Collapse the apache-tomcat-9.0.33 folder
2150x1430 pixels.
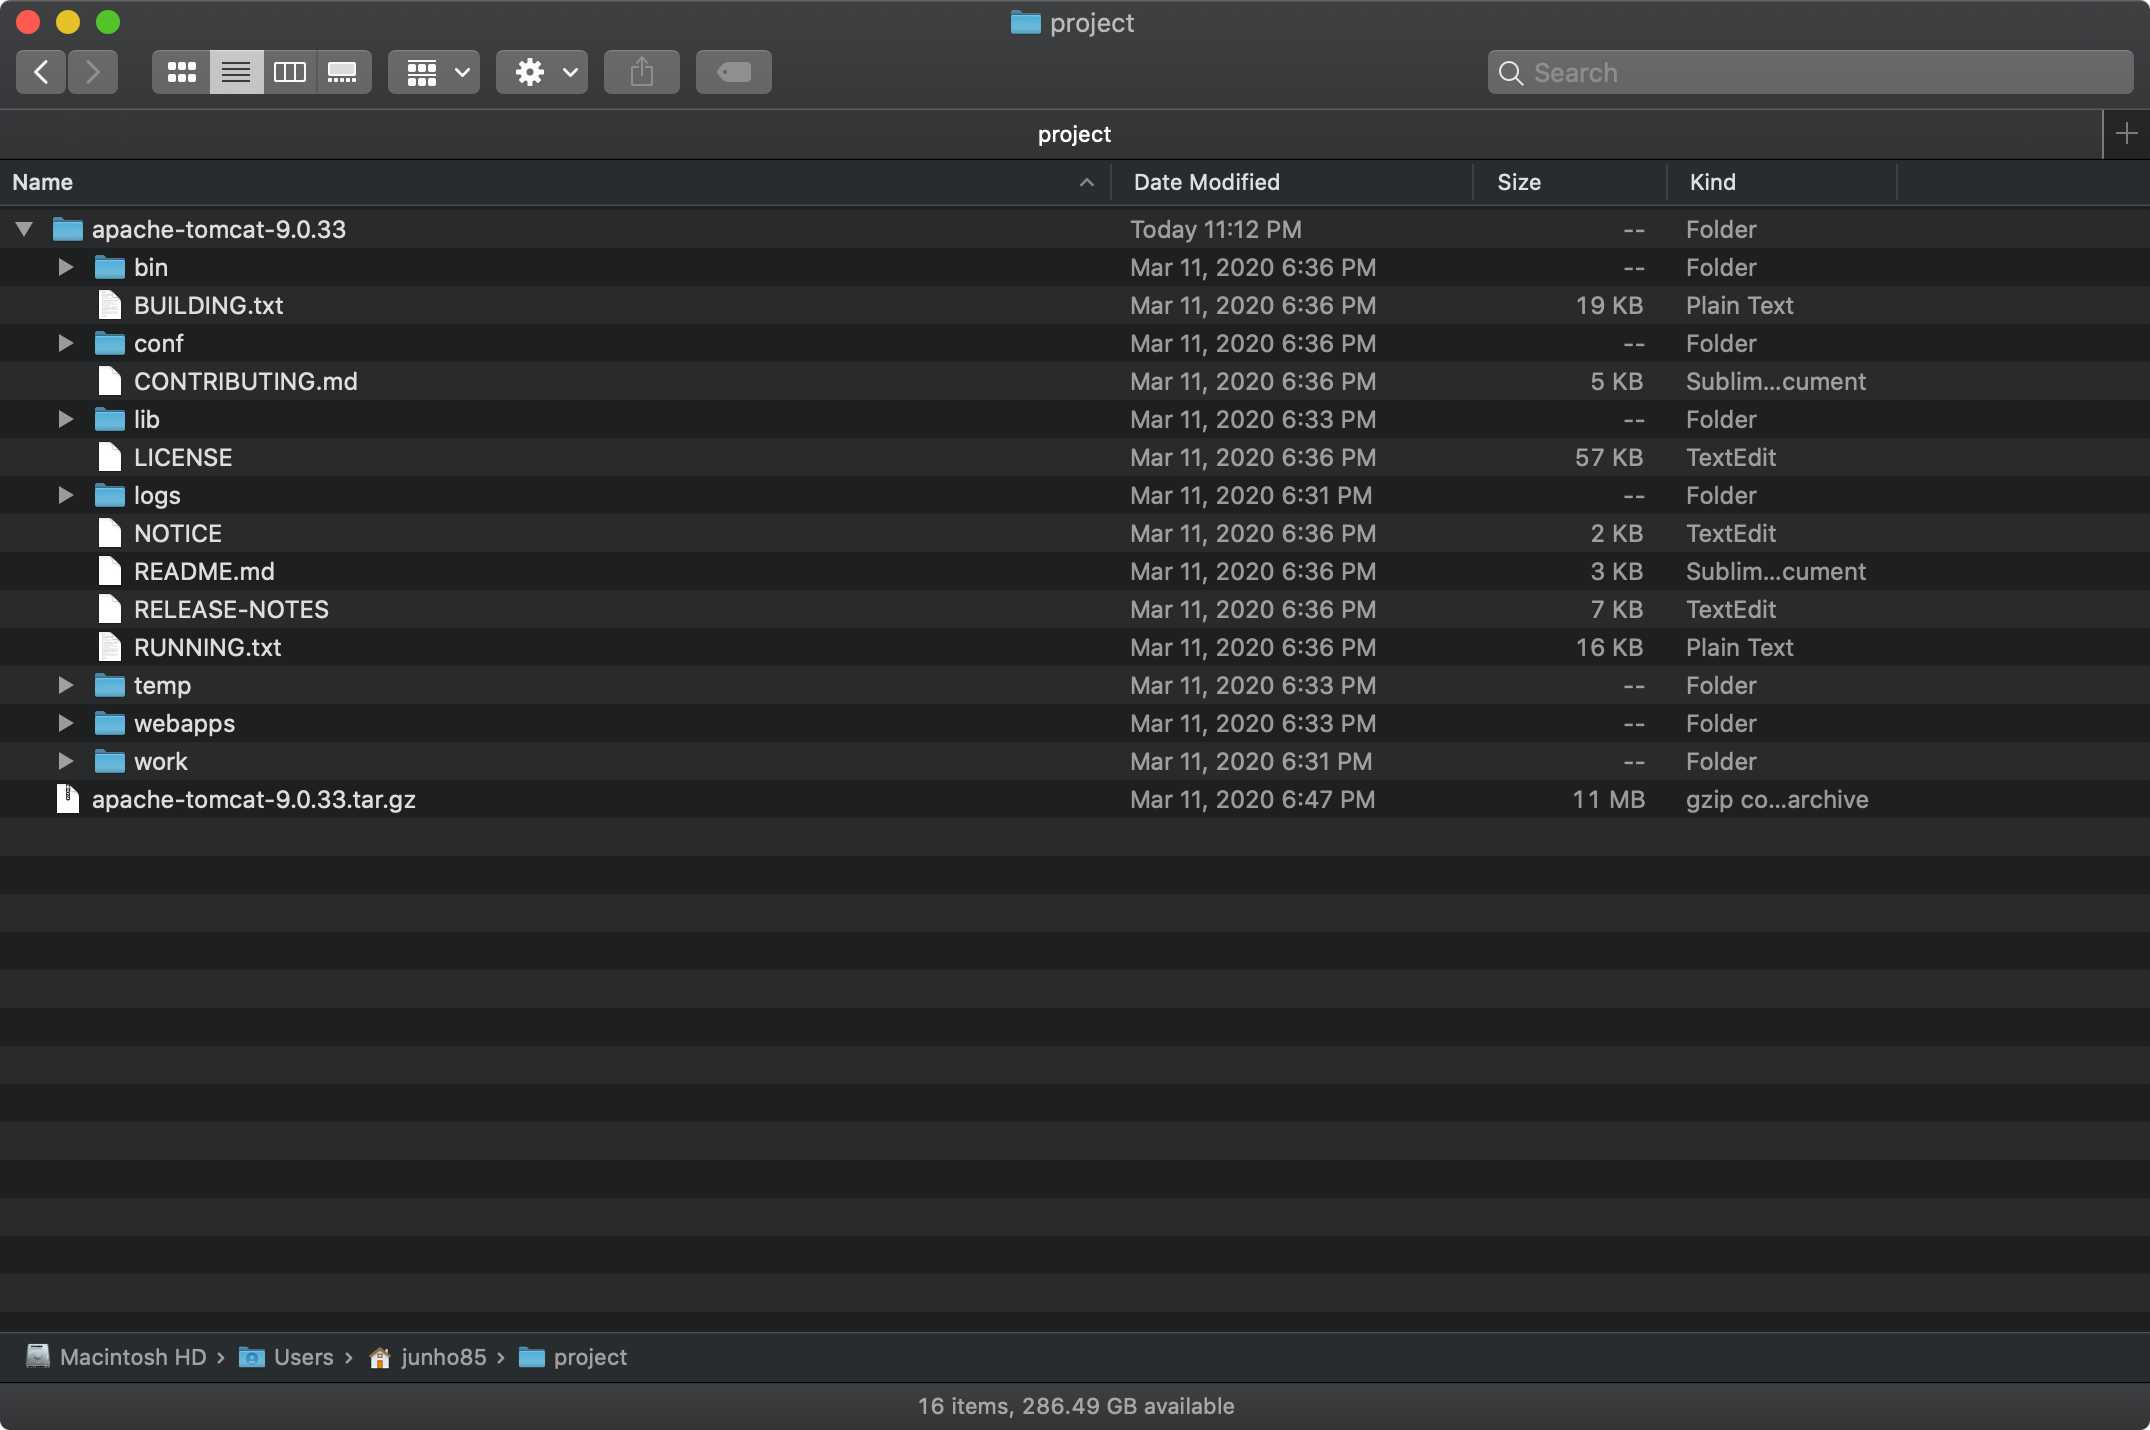pyautogui.click(x=25, y=229)
